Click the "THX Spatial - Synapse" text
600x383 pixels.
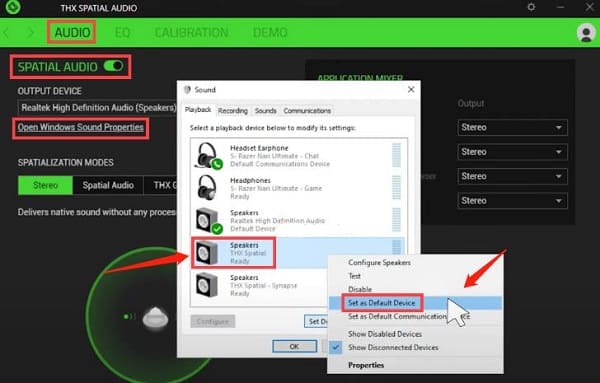point(264,285)
